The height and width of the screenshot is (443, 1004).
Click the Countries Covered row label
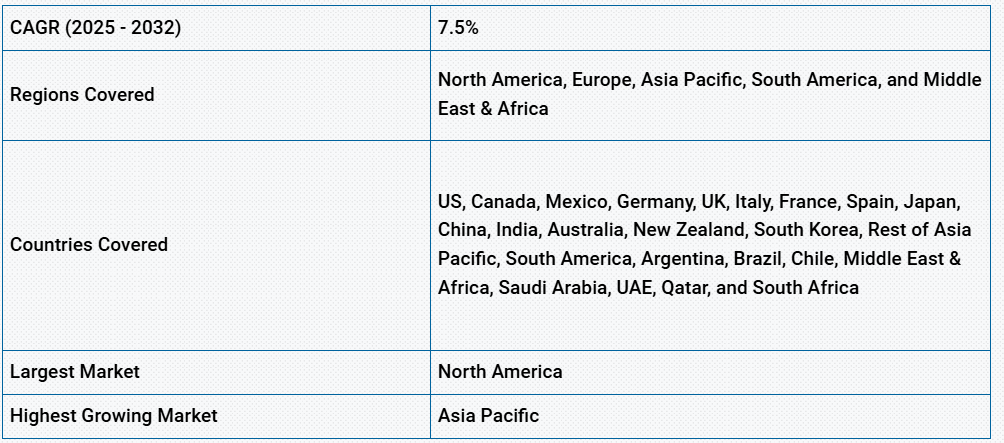(x=89, y=245)
